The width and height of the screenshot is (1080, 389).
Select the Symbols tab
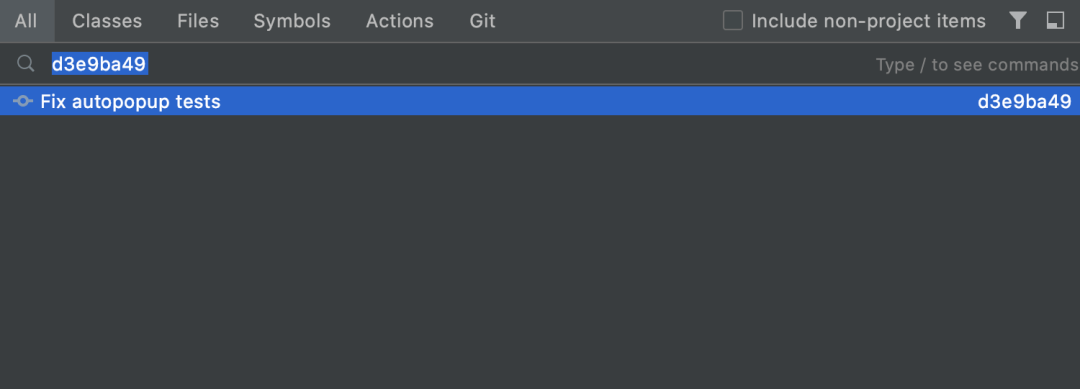point(292,21)
